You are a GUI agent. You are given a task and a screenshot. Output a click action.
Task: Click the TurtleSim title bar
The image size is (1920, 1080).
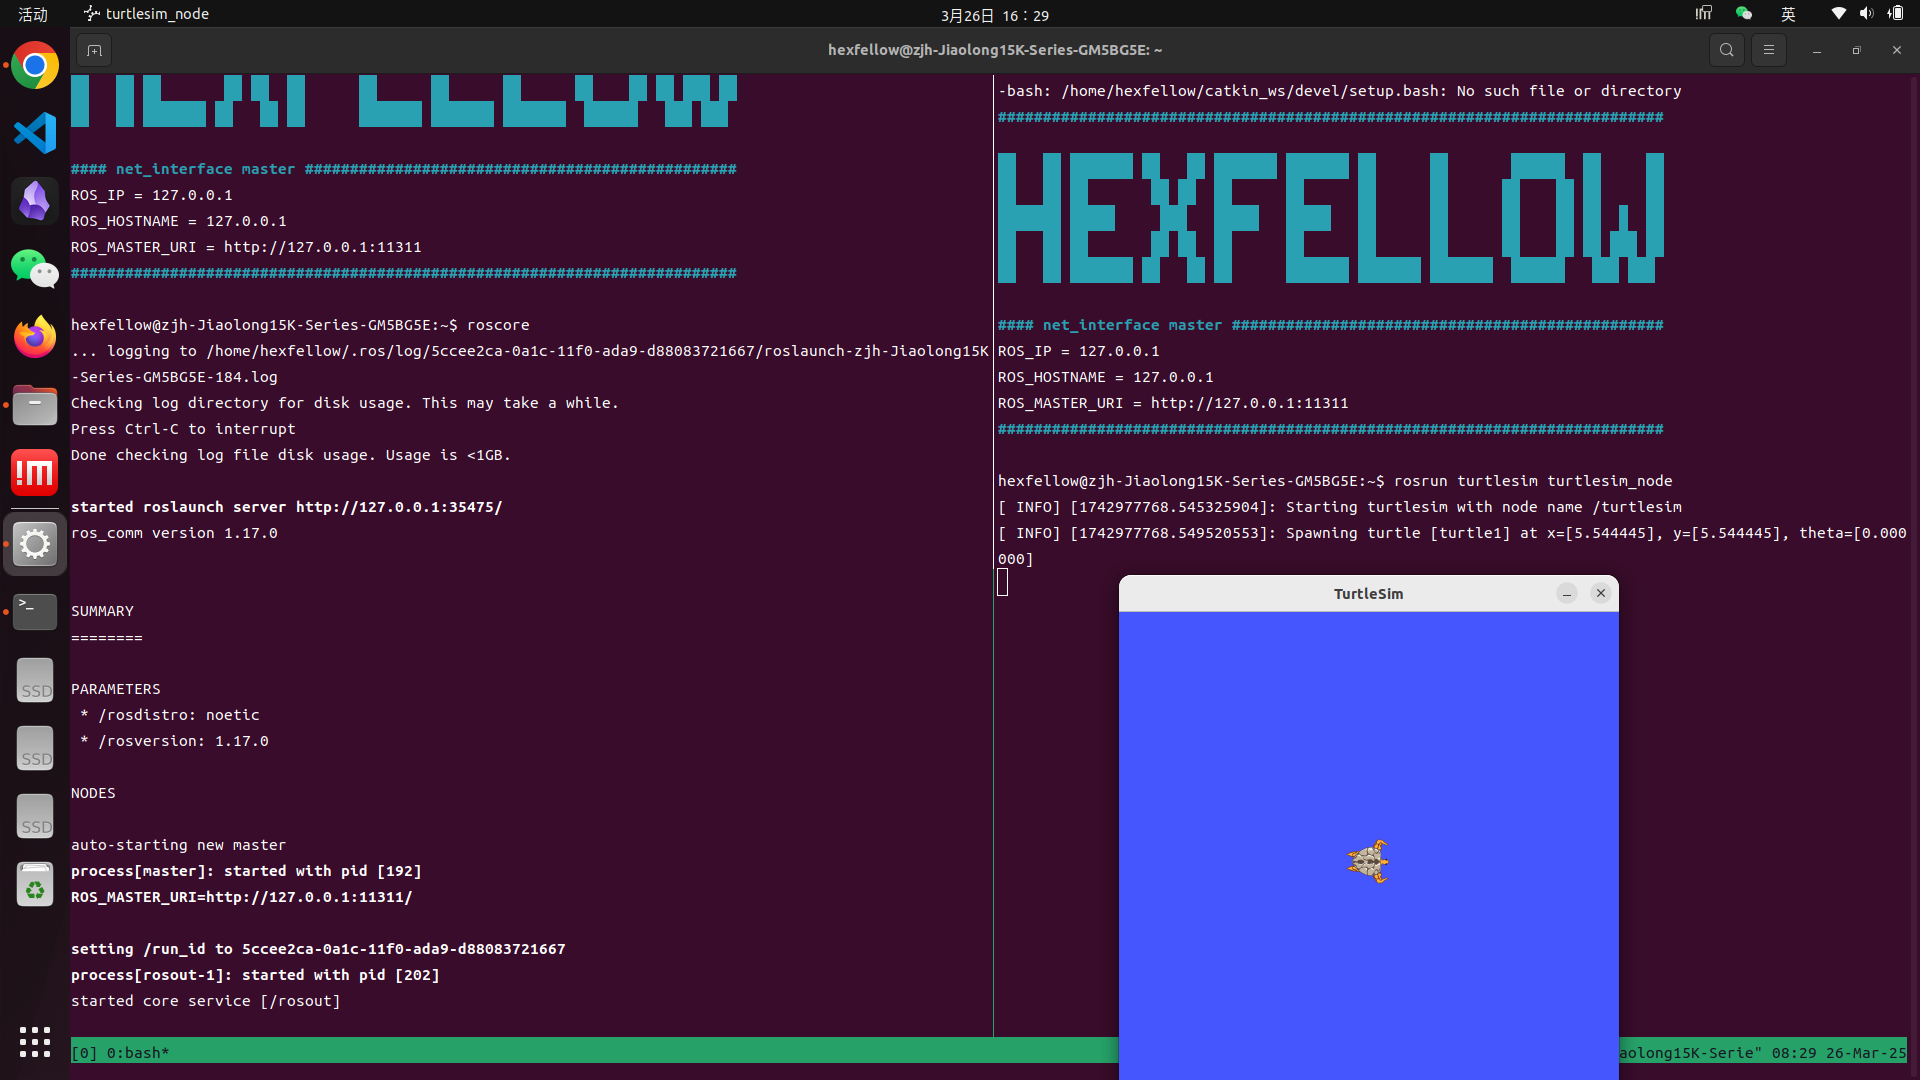point(1368,594)
